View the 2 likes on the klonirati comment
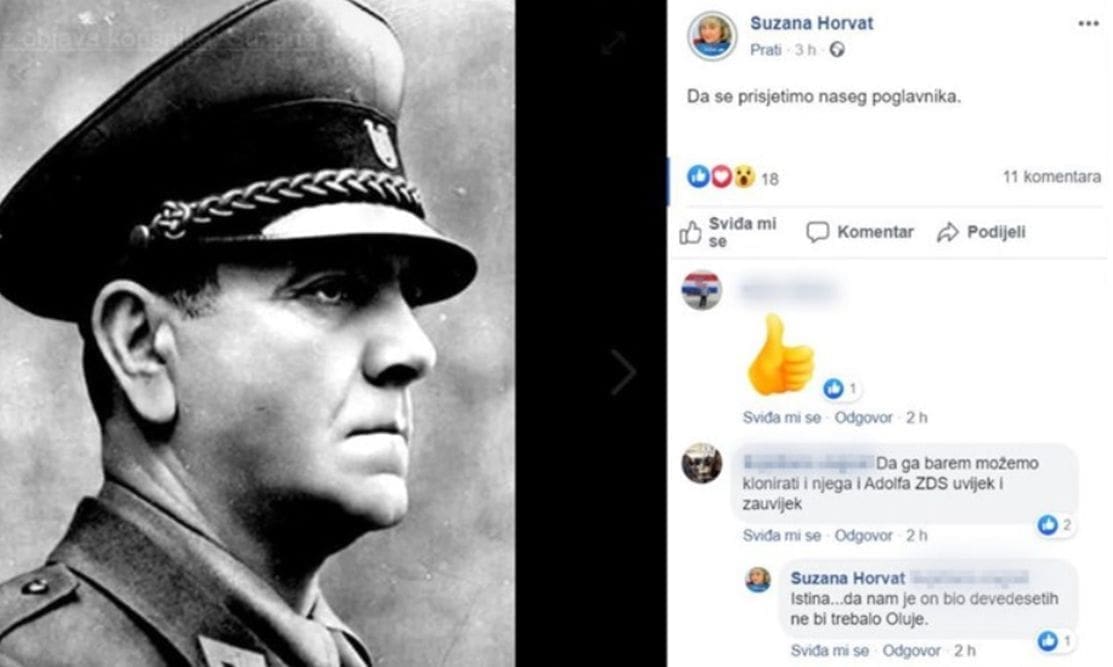Screen dimensions: 1113x667 pyautogui.click(x=1054, y=524)
